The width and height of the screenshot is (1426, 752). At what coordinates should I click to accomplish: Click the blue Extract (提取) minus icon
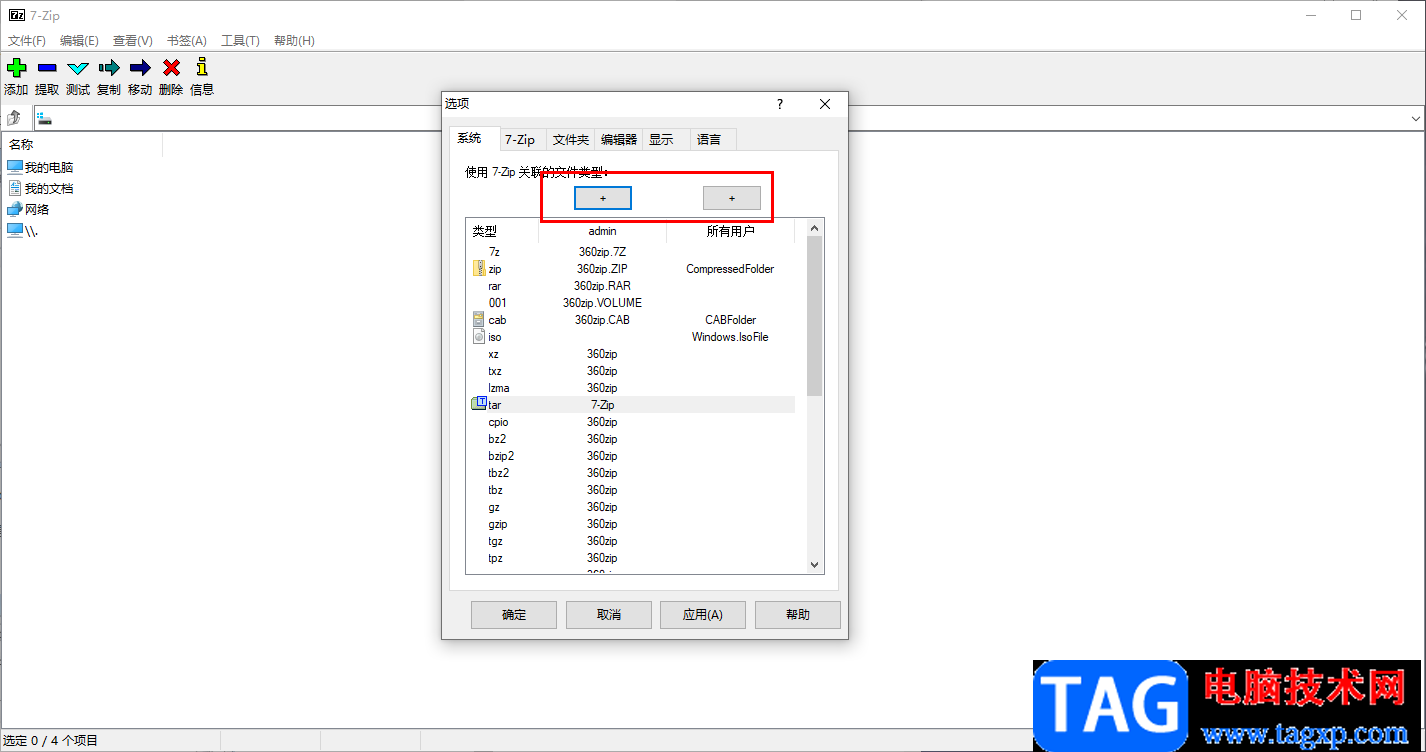point(47,68)
